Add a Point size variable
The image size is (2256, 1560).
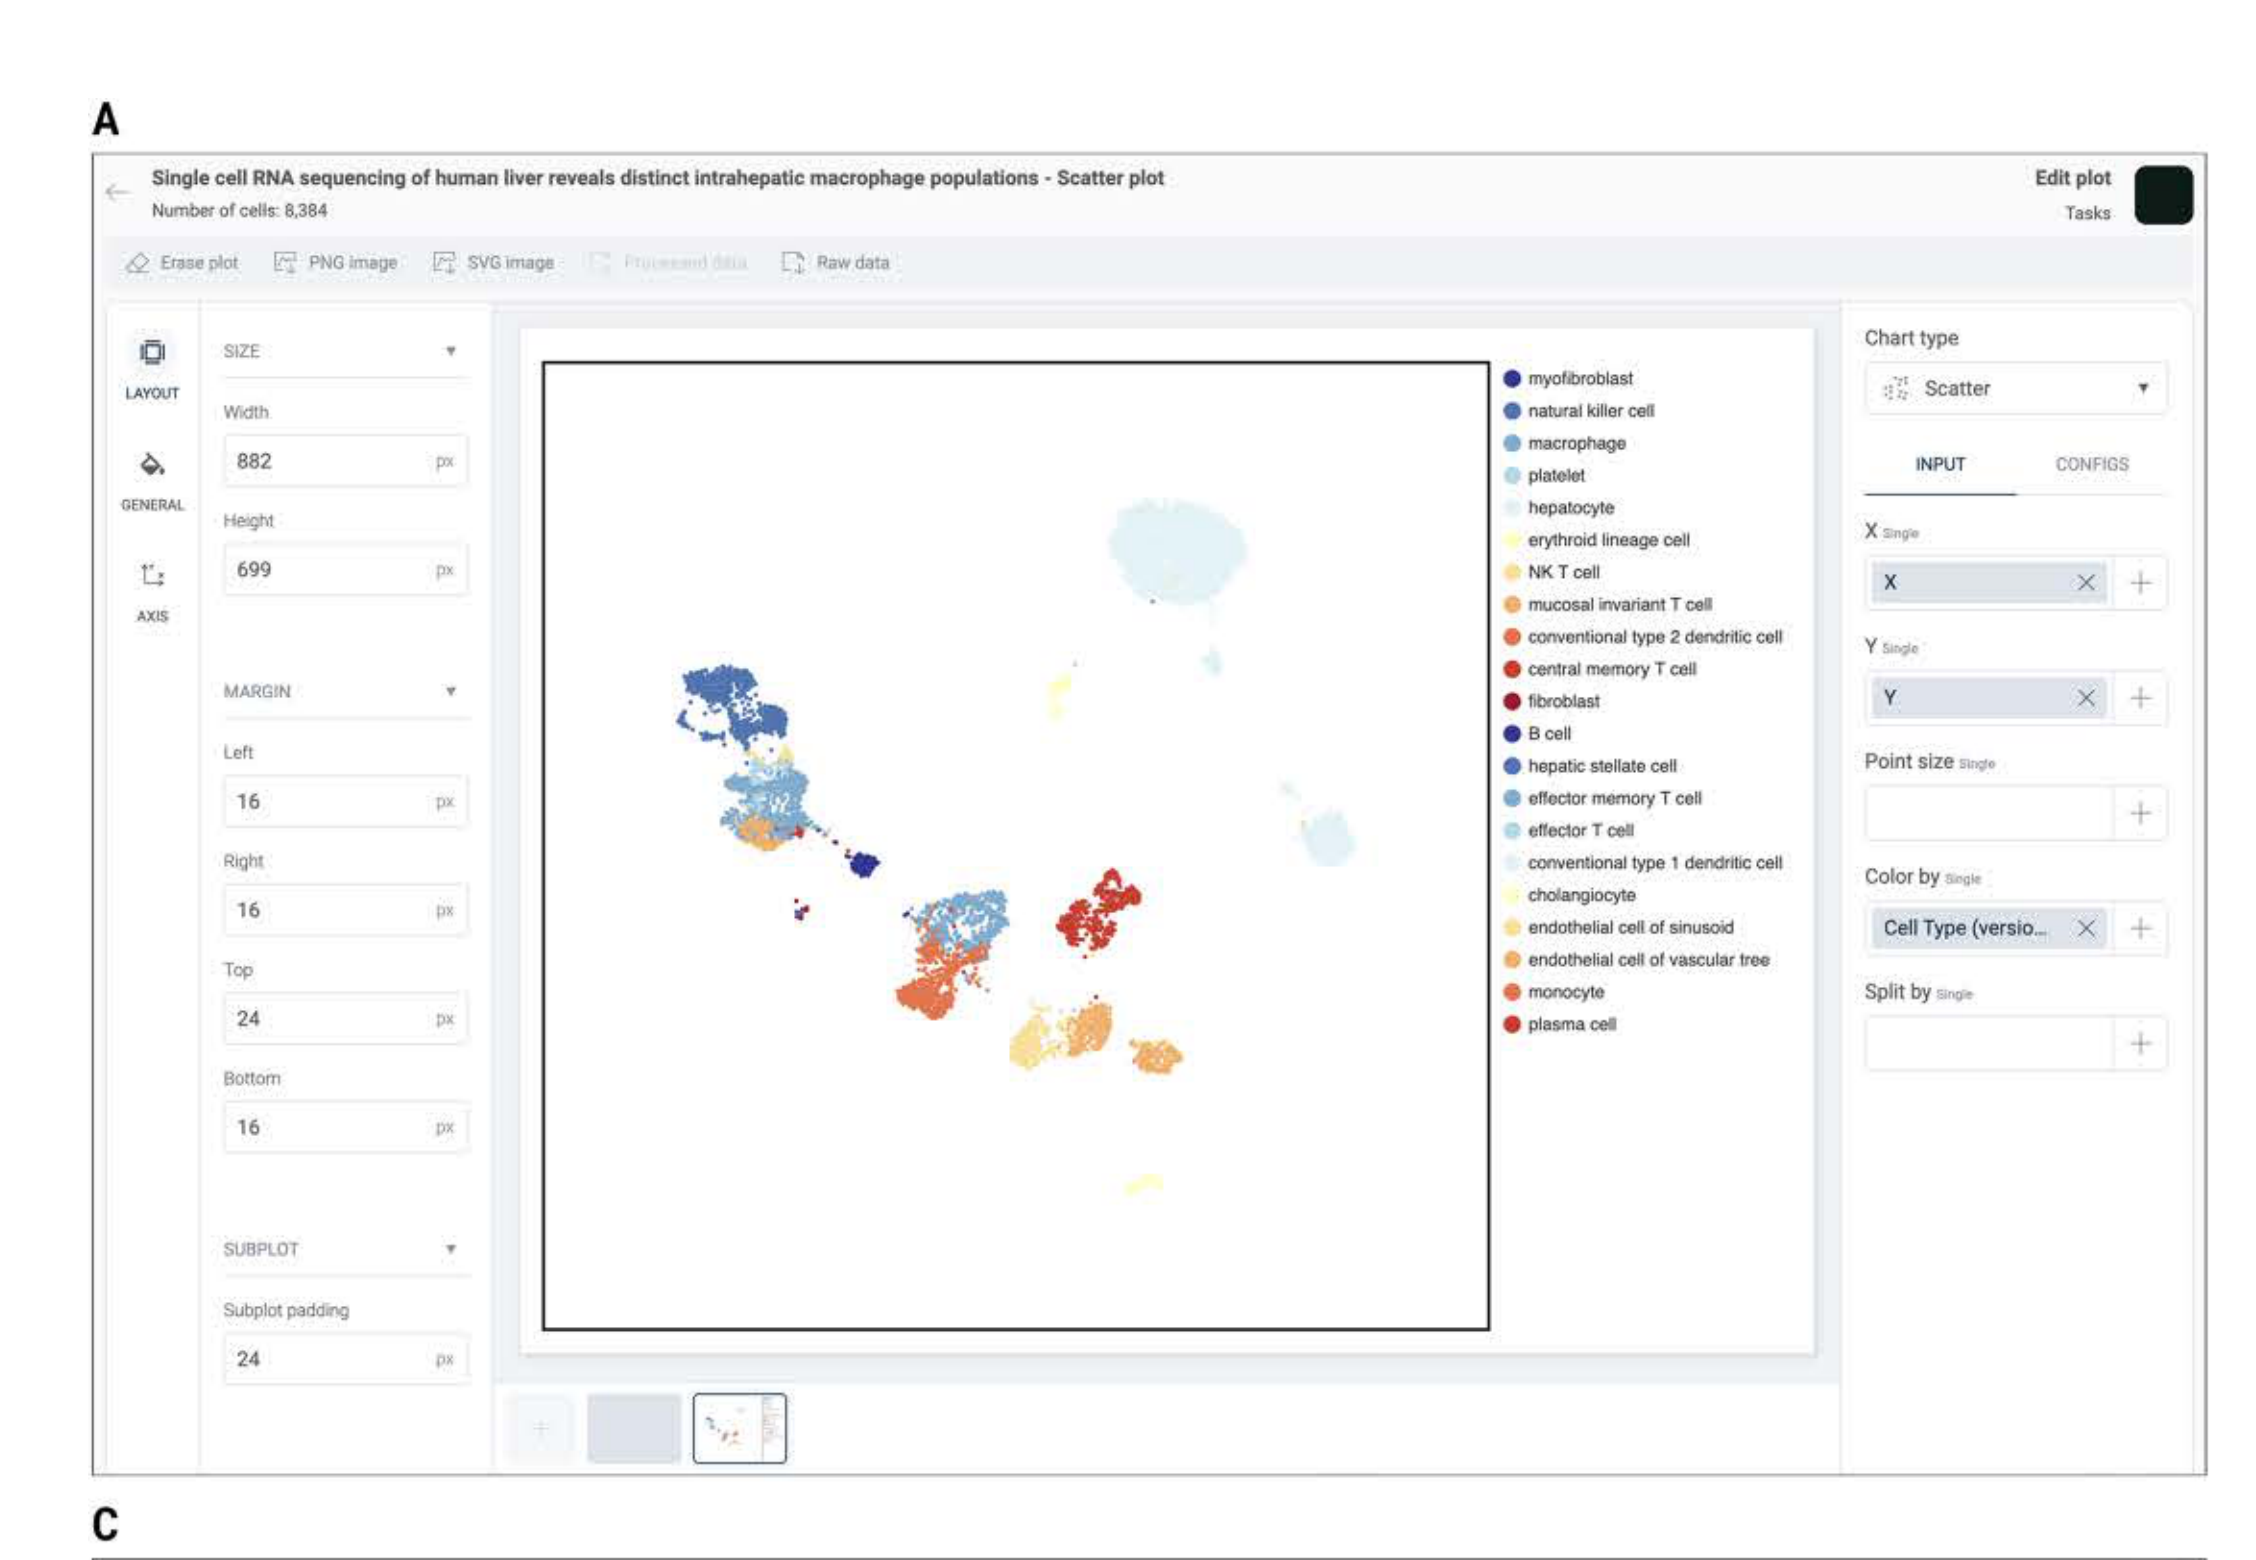[2140, 814]
